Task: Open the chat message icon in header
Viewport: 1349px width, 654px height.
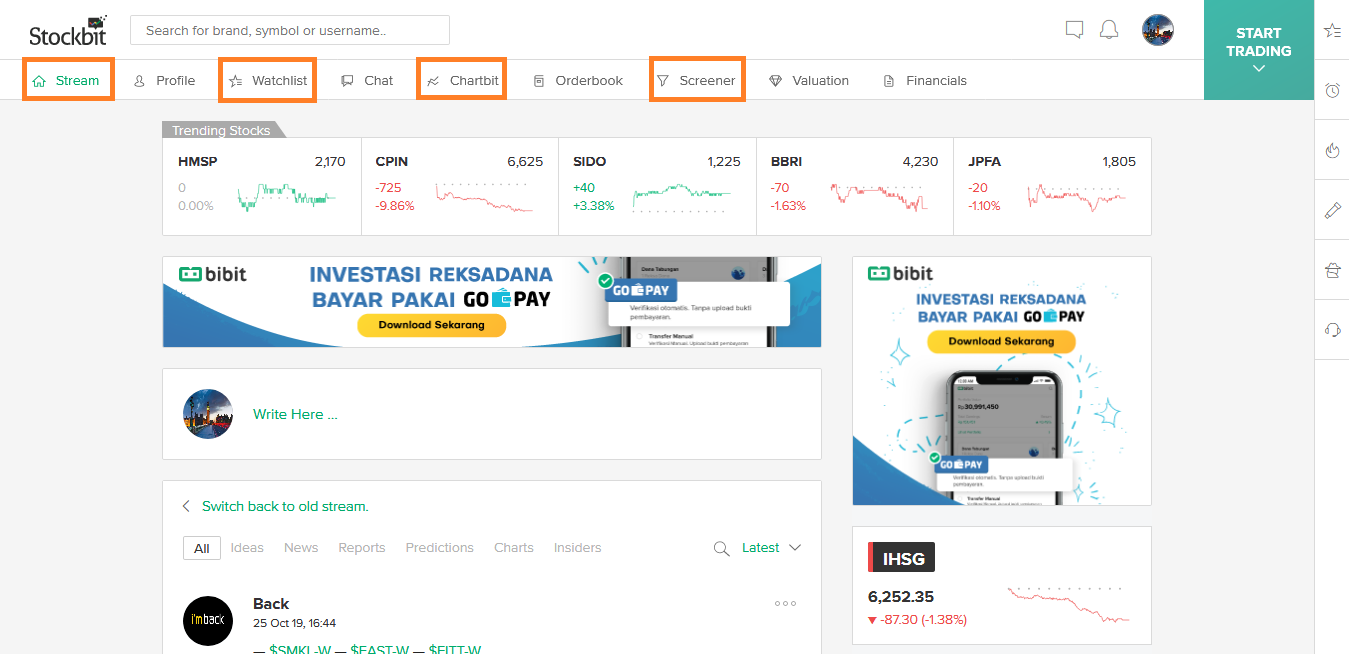Action: [1075, 30]
